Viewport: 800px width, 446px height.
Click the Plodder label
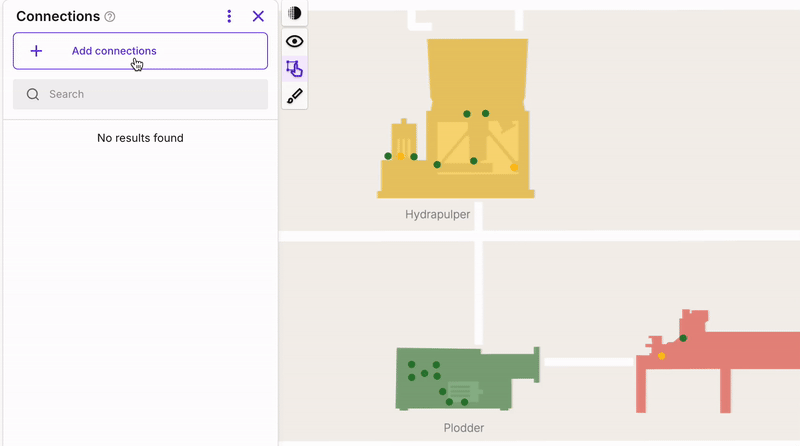(464, 428)
